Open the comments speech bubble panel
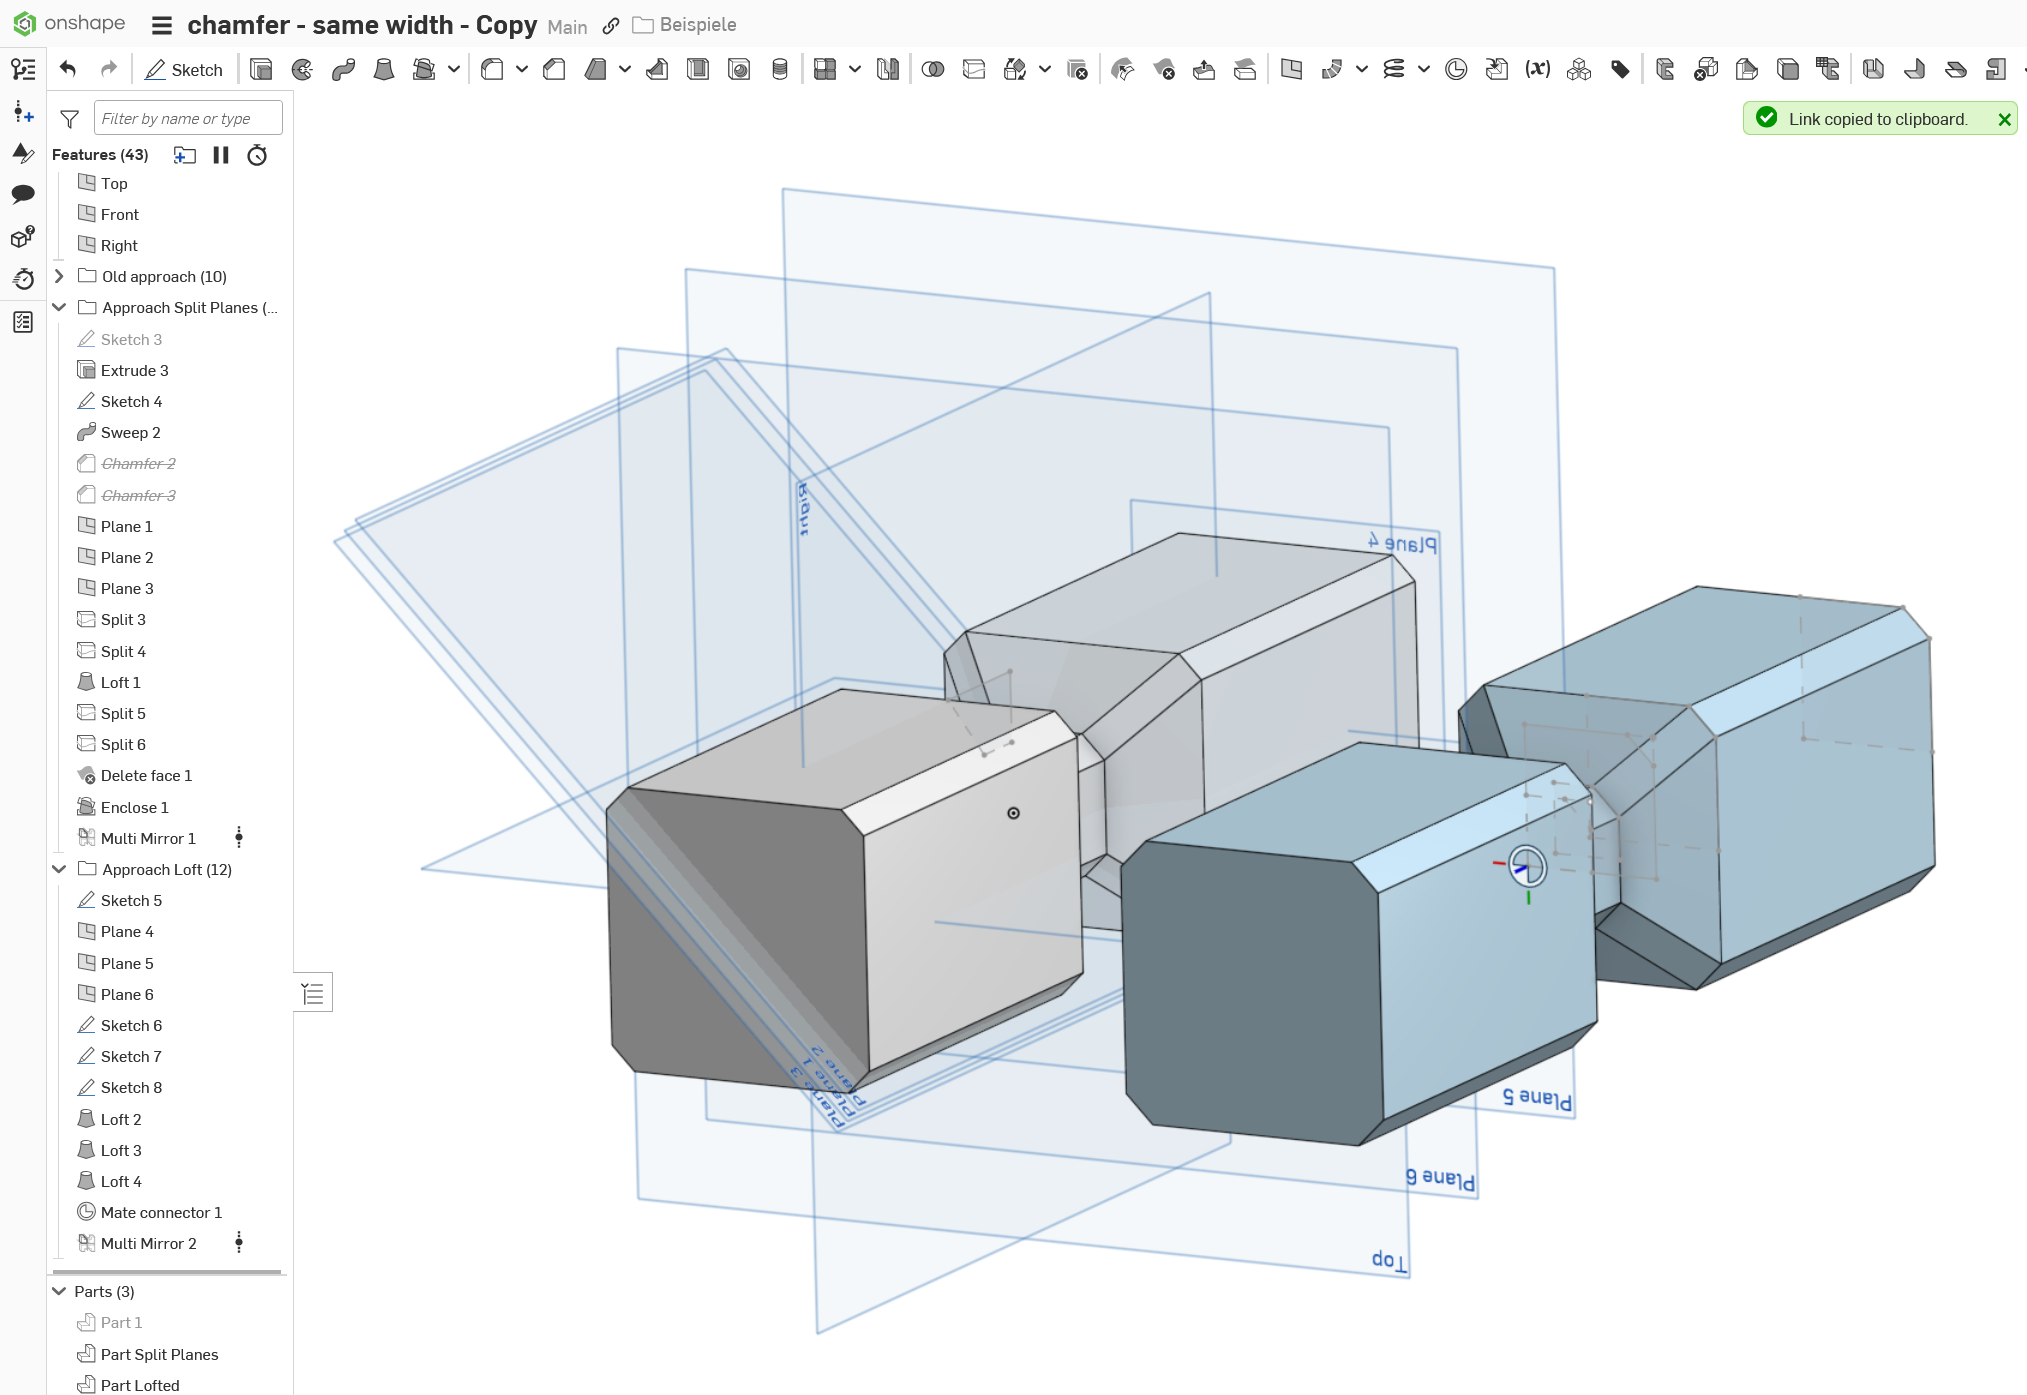Viewport: 2027px width, 1395px height. tap(23, 194)
